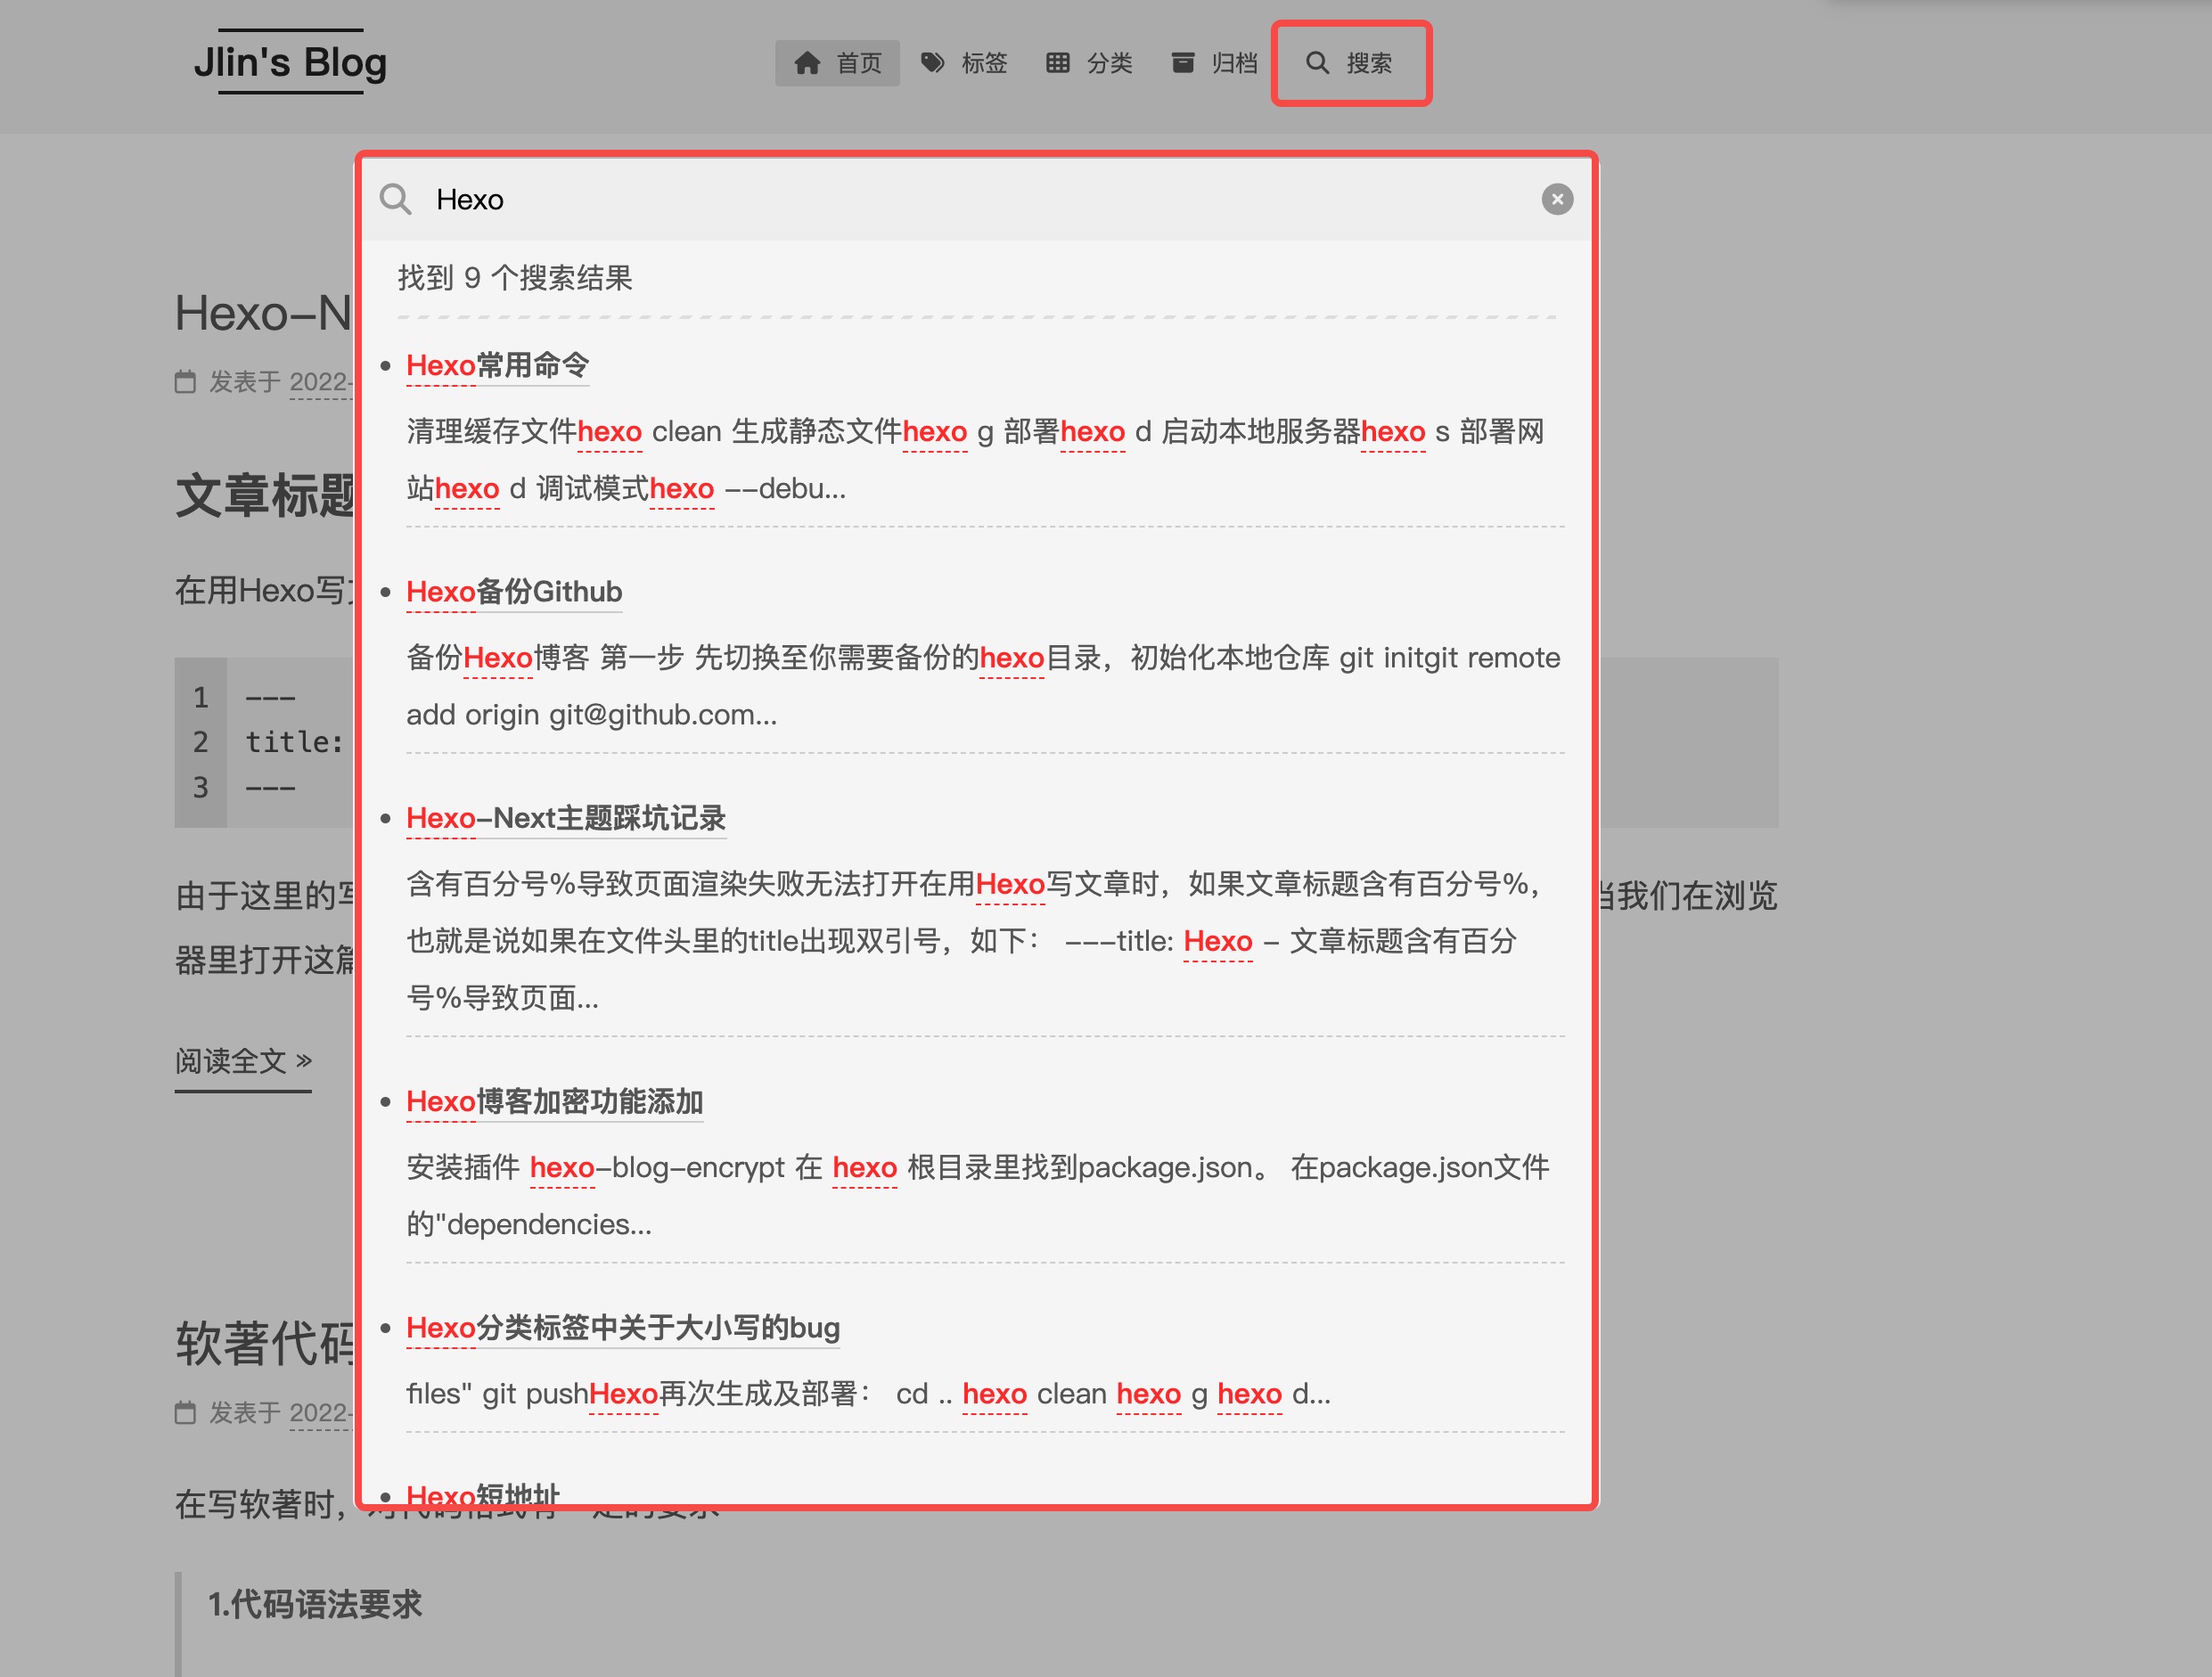Open result Hexo博客加密功能添加
The height and width of the screenshot is (1677, 2212).
[555, 1101]
